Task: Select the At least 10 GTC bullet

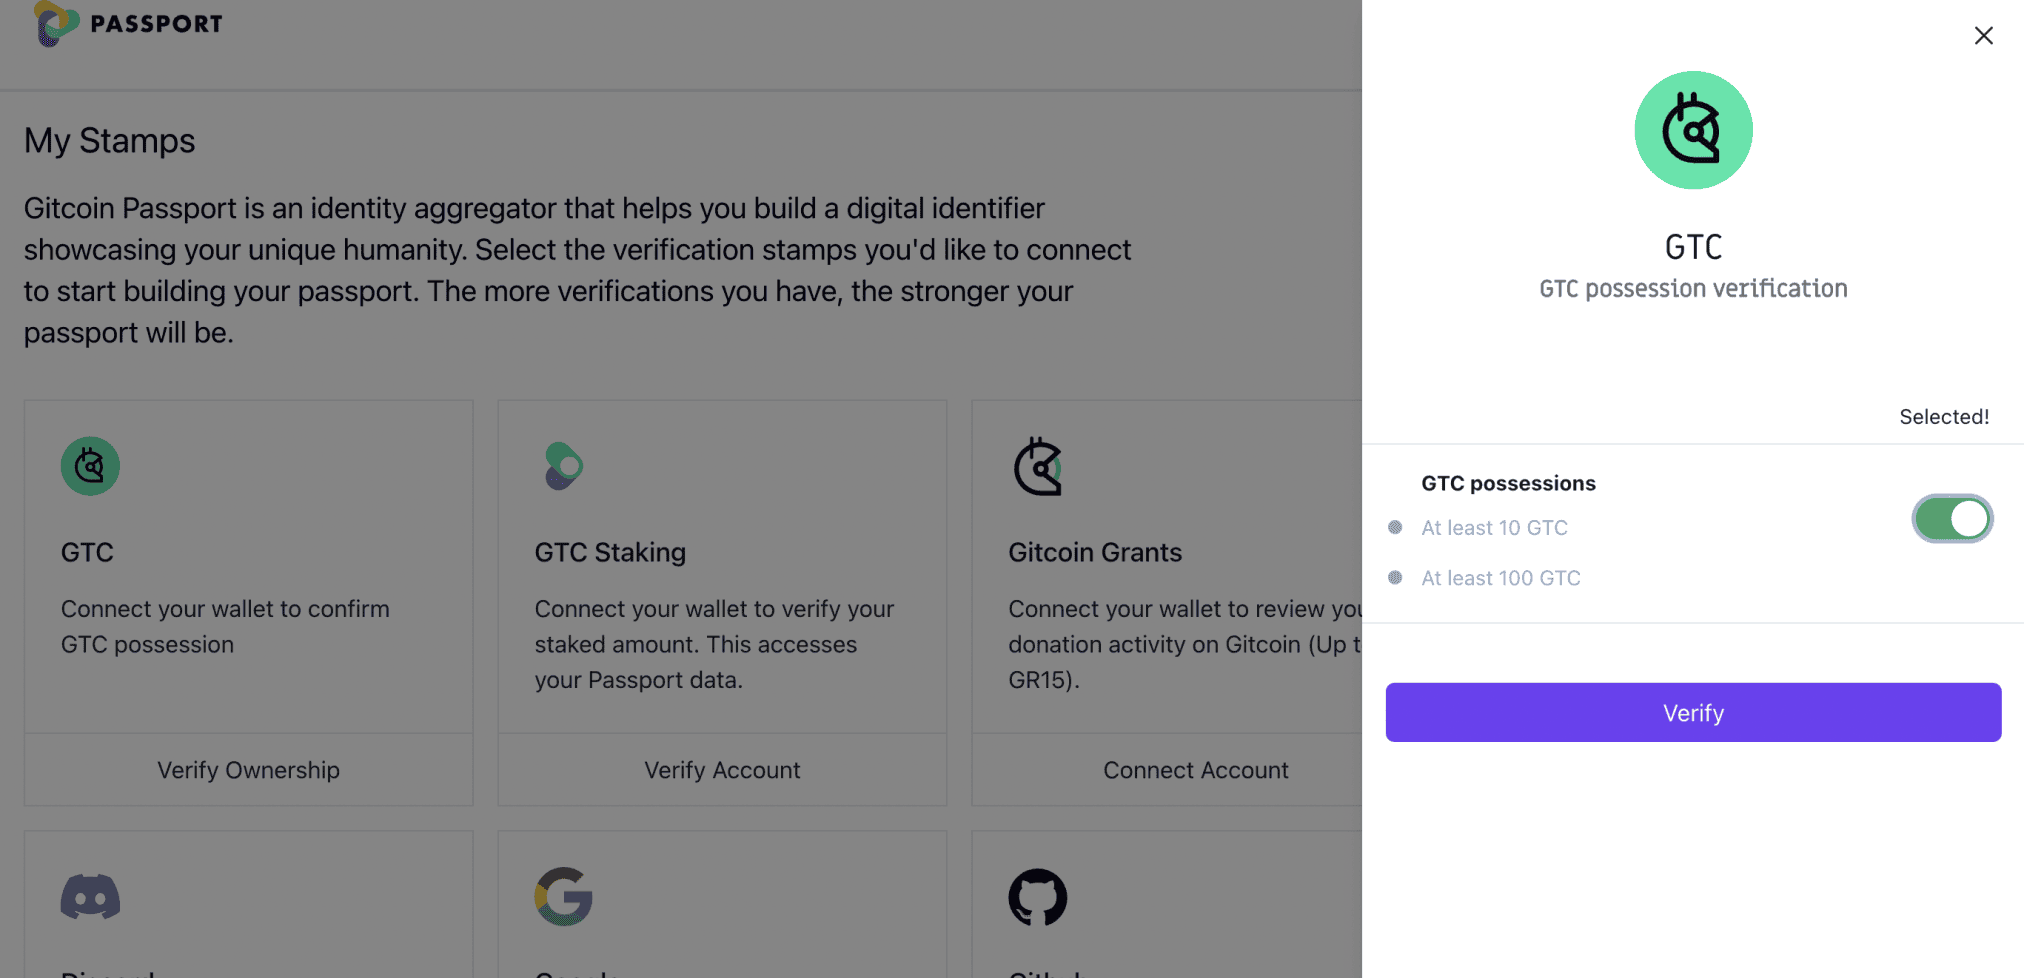Action: (x=1395, y=527)
